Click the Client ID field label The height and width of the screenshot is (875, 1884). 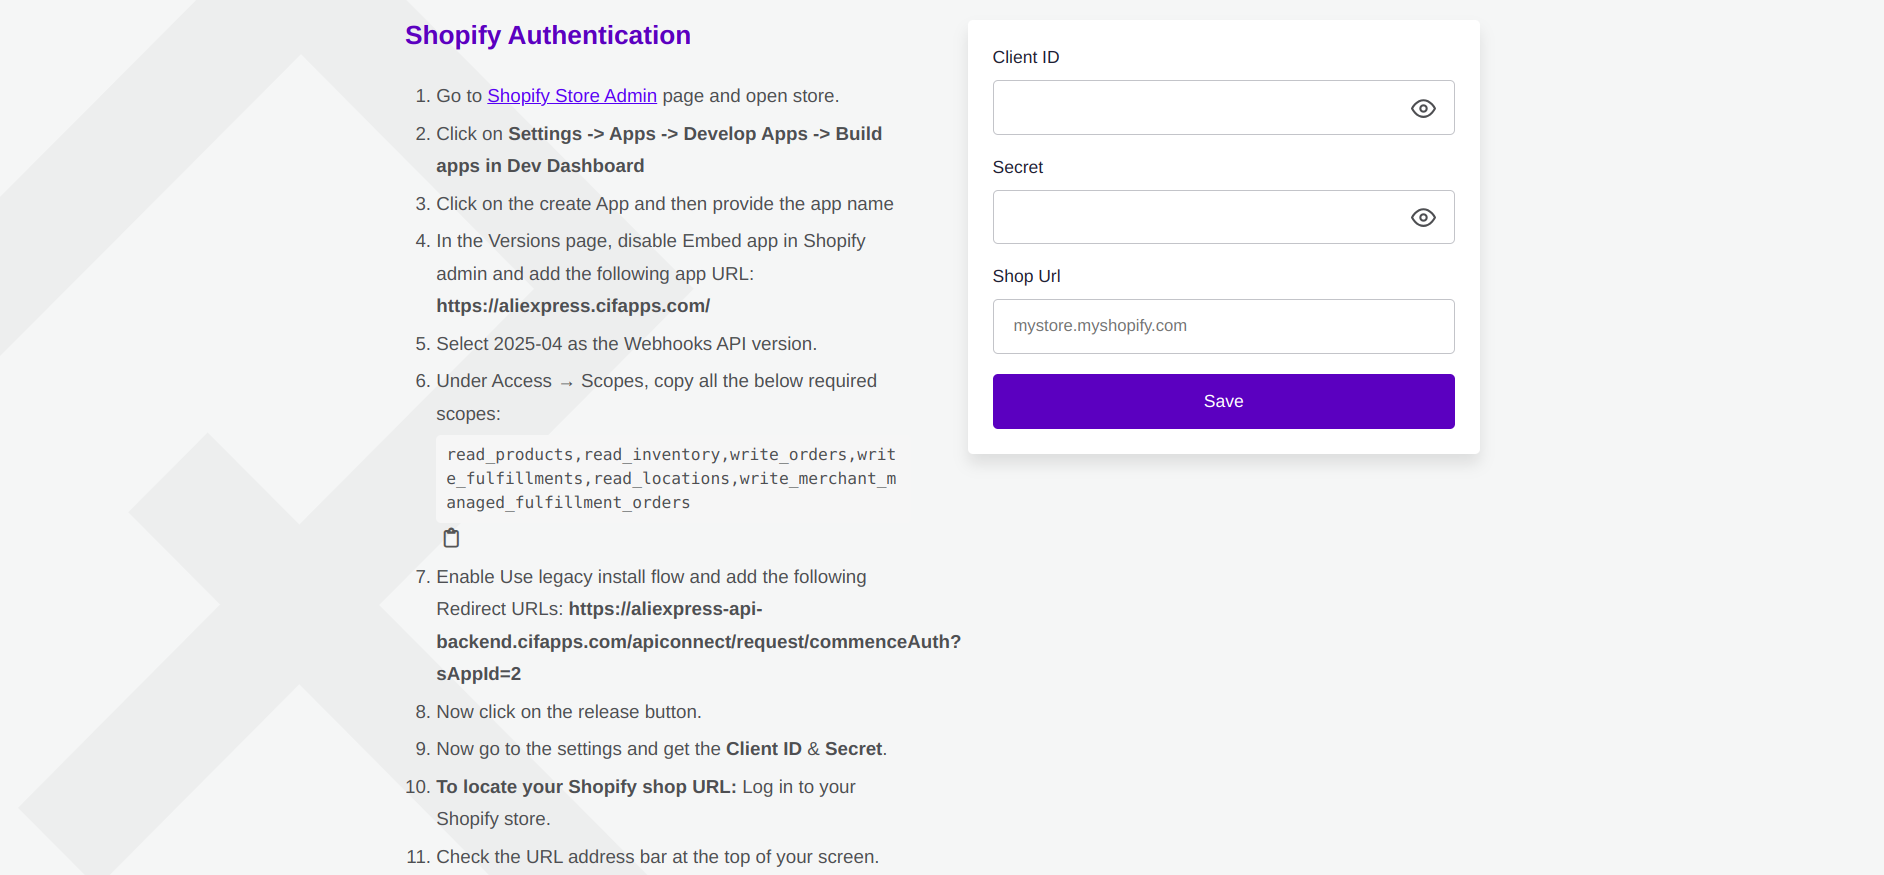1025,57
